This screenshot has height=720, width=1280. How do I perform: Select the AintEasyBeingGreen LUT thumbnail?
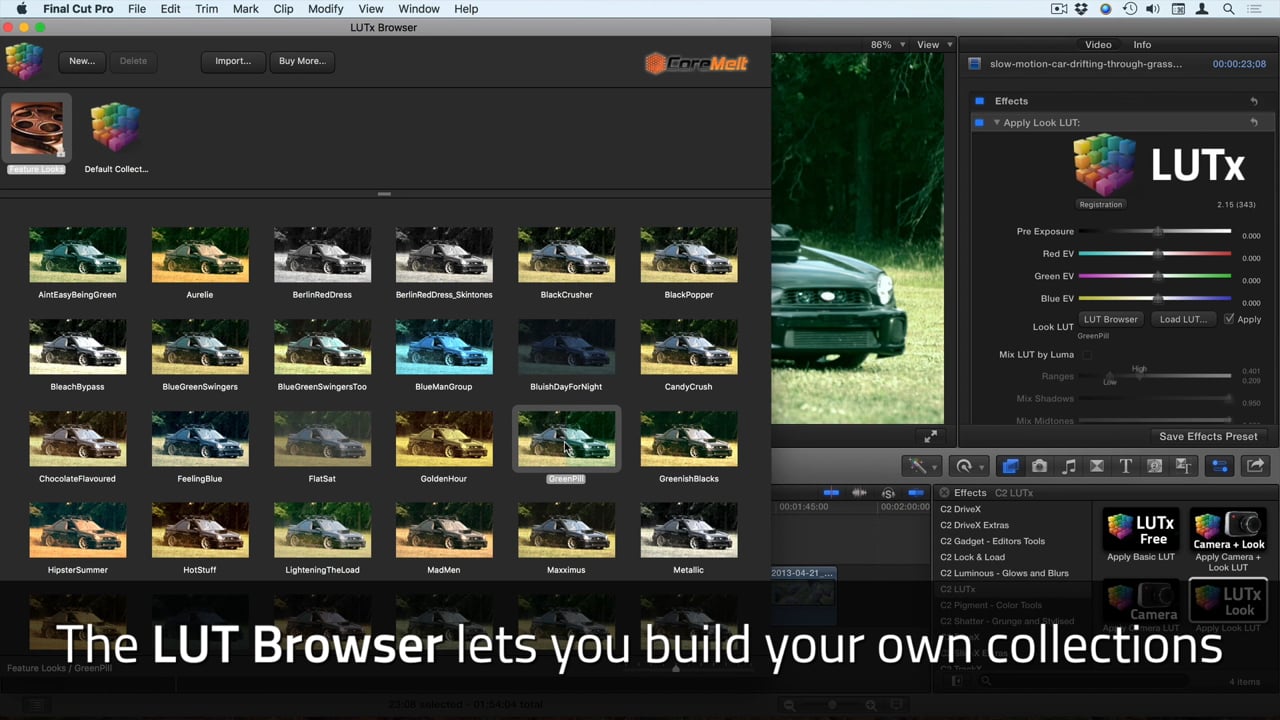[x=77, y=255]
